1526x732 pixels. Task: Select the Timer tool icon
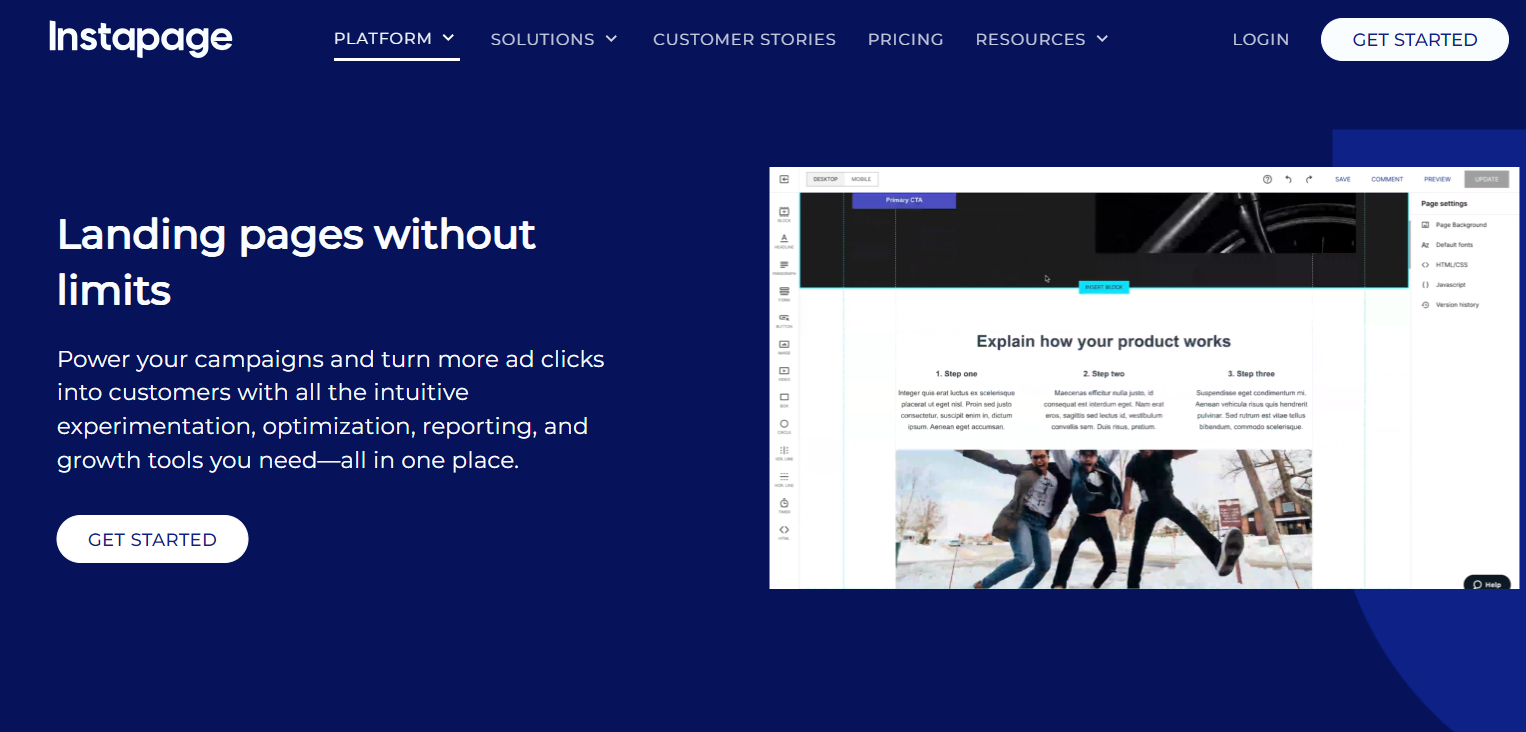click(x=784, y=505)
